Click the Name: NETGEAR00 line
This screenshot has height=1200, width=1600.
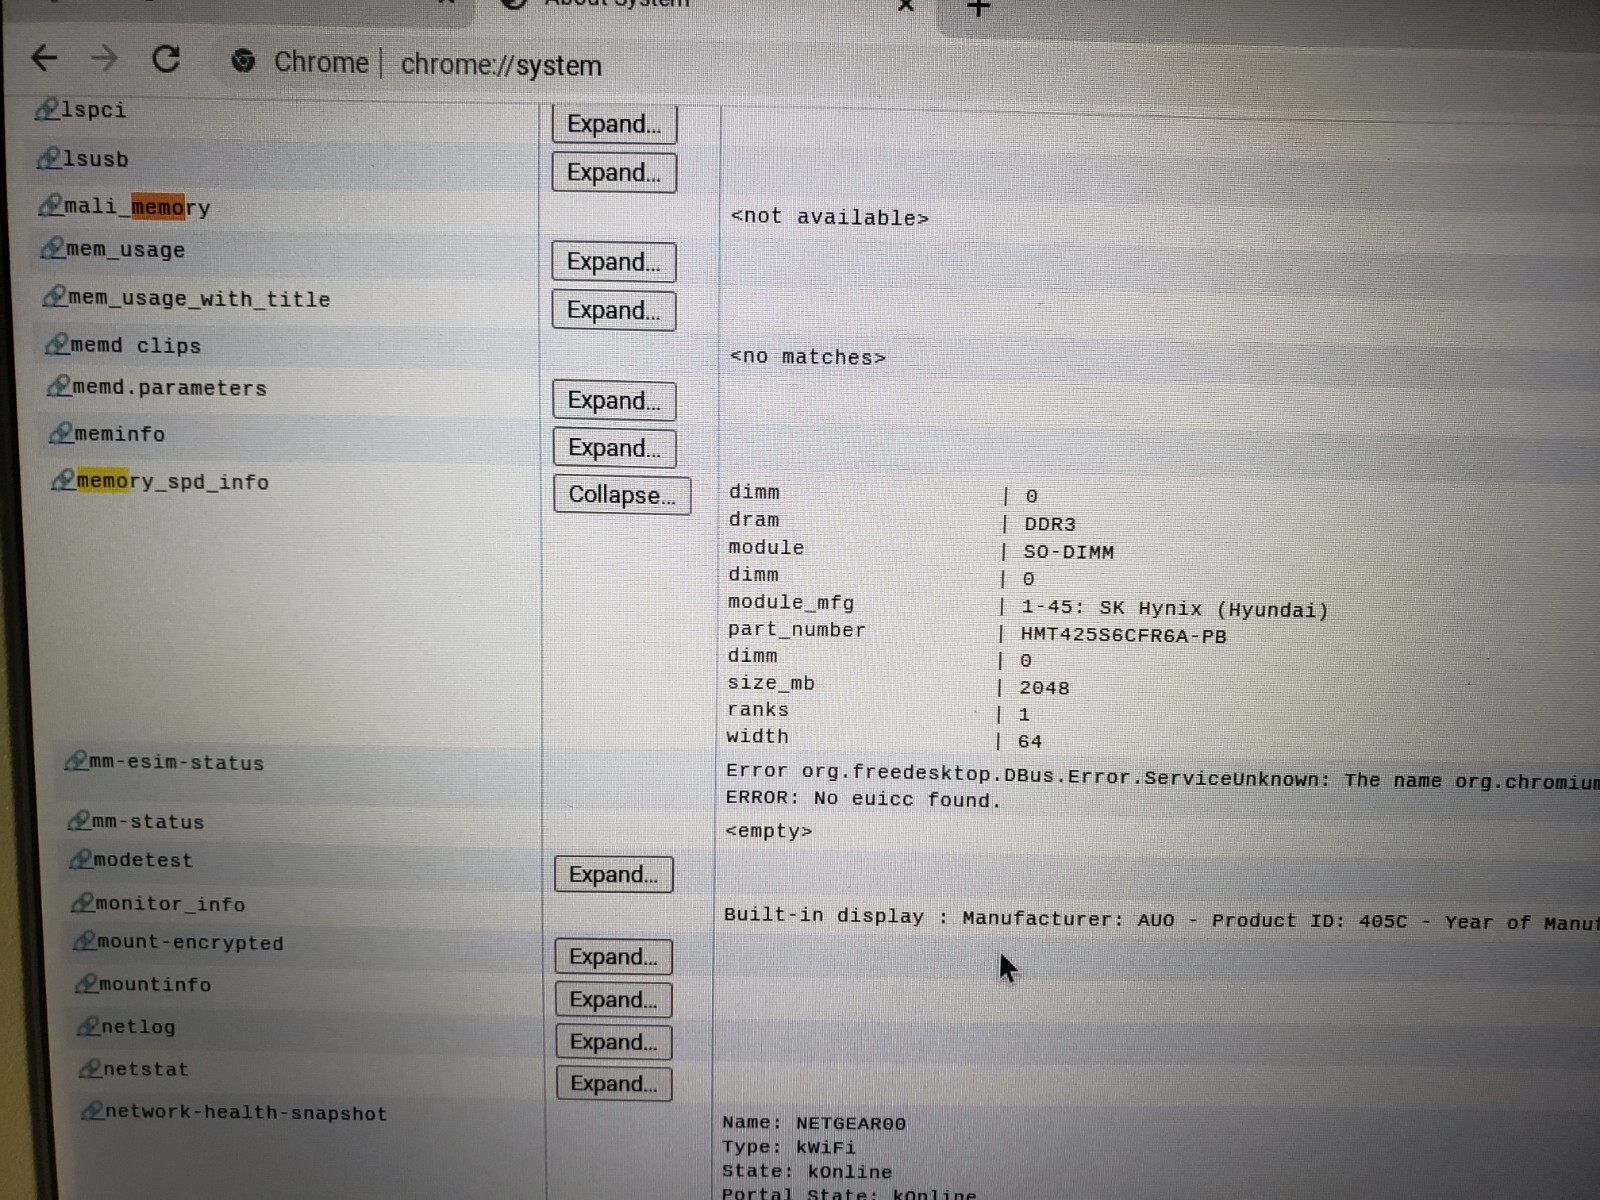(814, 1123)
